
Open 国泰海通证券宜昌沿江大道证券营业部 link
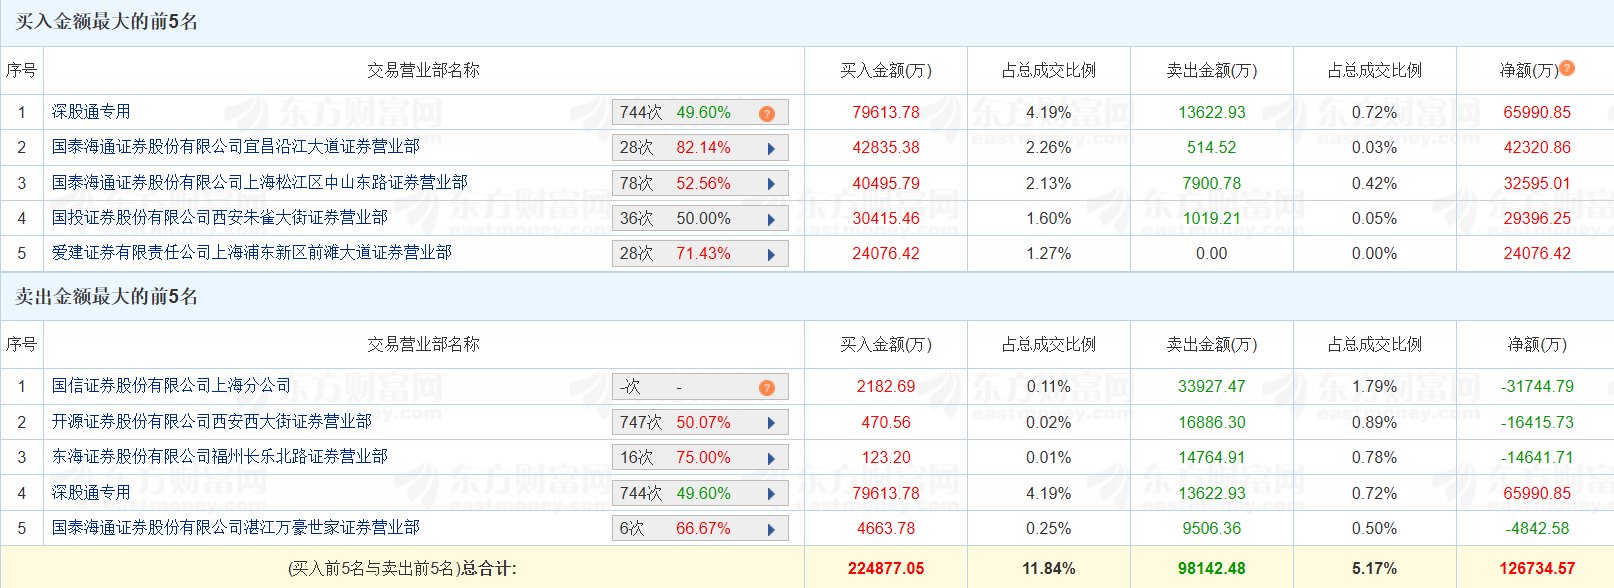tap(236, 147)
